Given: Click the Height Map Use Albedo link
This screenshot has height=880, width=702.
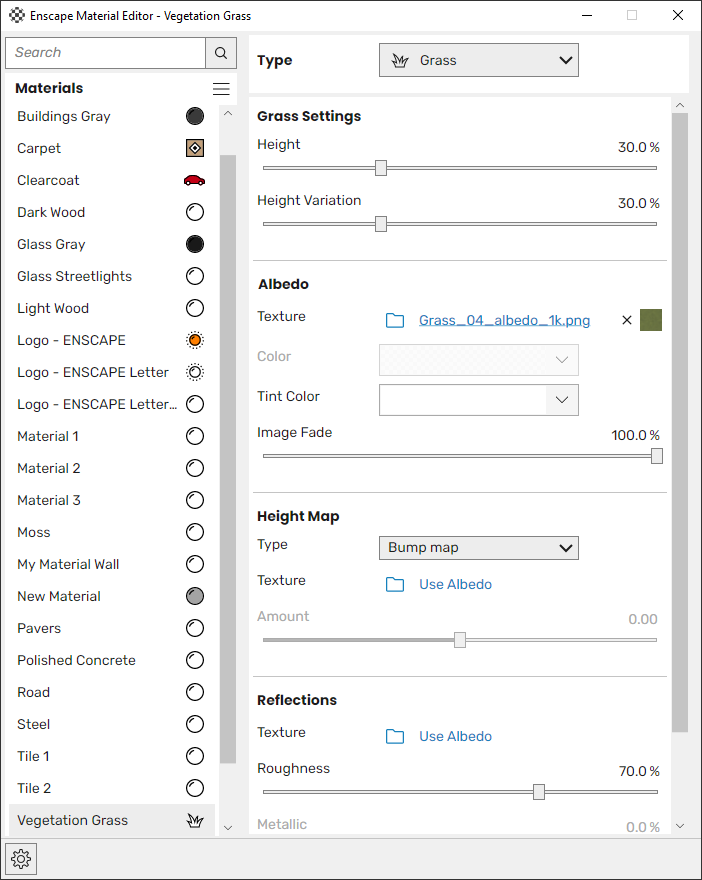Looking at the screenshot, I should pyautogui.click(x=456, y=584).
